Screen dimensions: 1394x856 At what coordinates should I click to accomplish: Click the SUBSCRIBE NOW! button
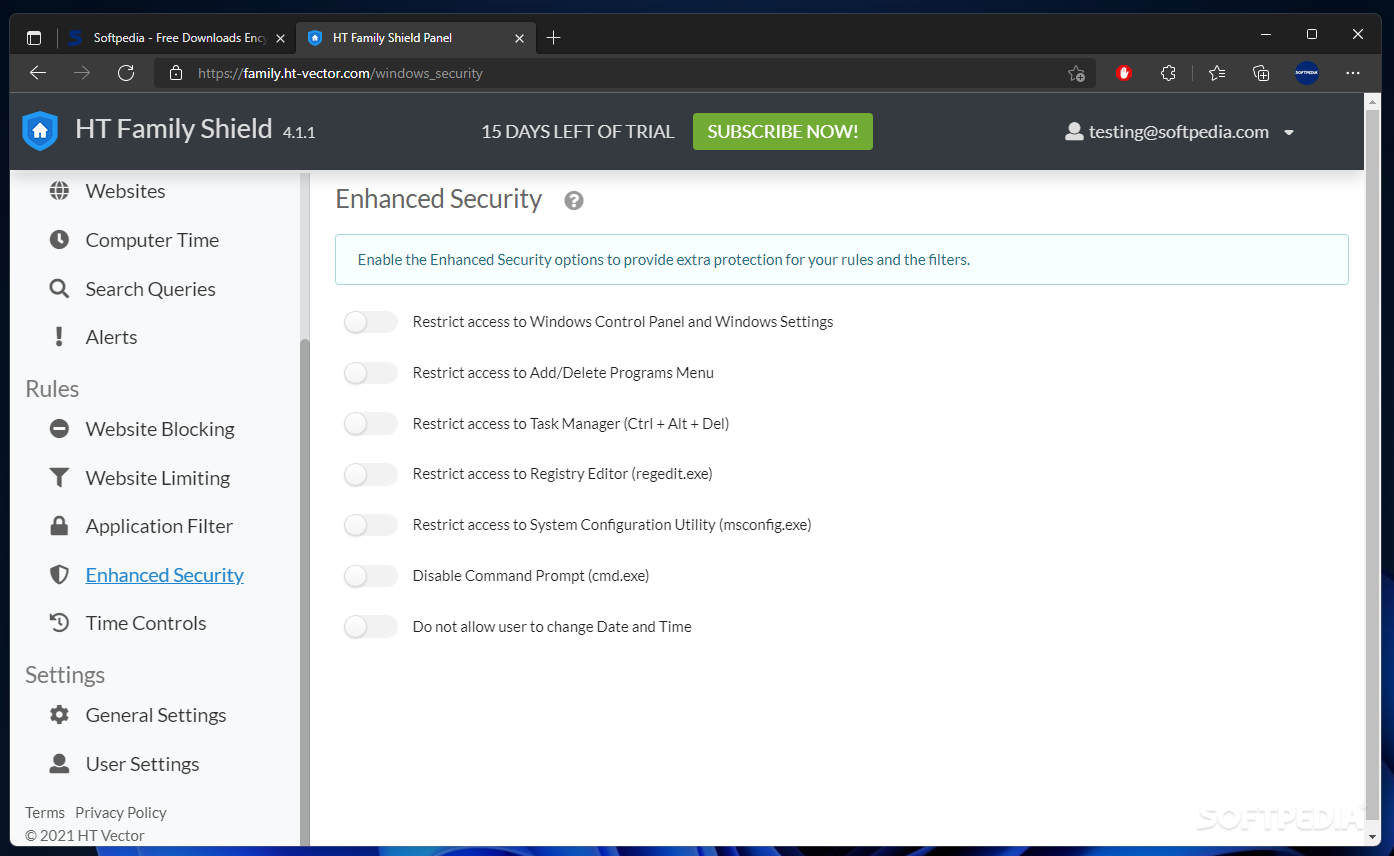click(783, 131)
